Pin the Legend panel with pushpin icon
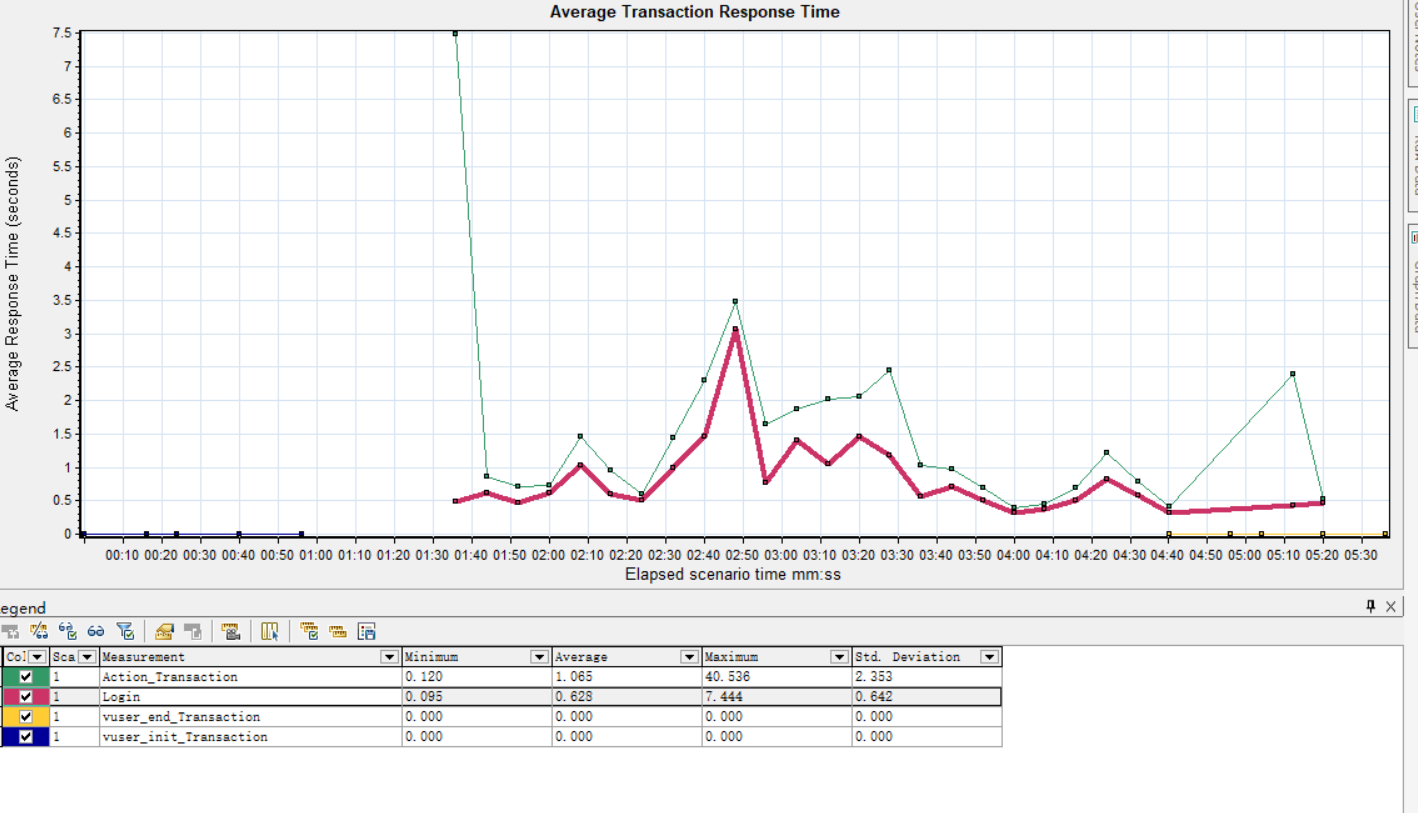The height and width of the screenshot is (813, 1418). pyautogui.click(x=1371, y=607)
